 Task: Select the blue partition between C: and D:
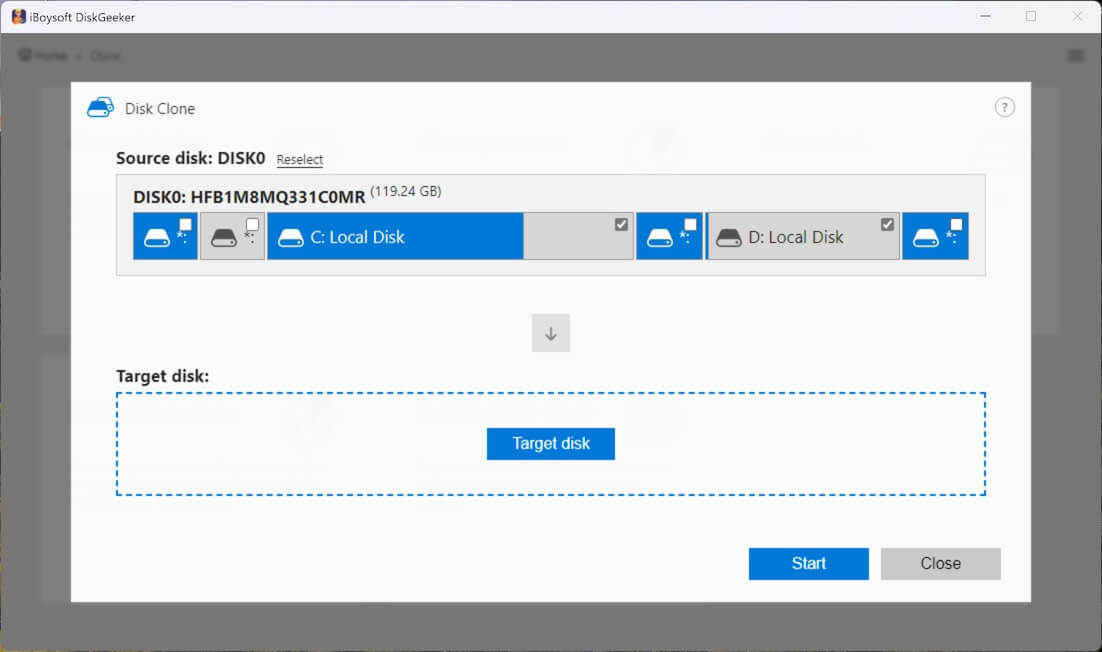tap(669, 237)
